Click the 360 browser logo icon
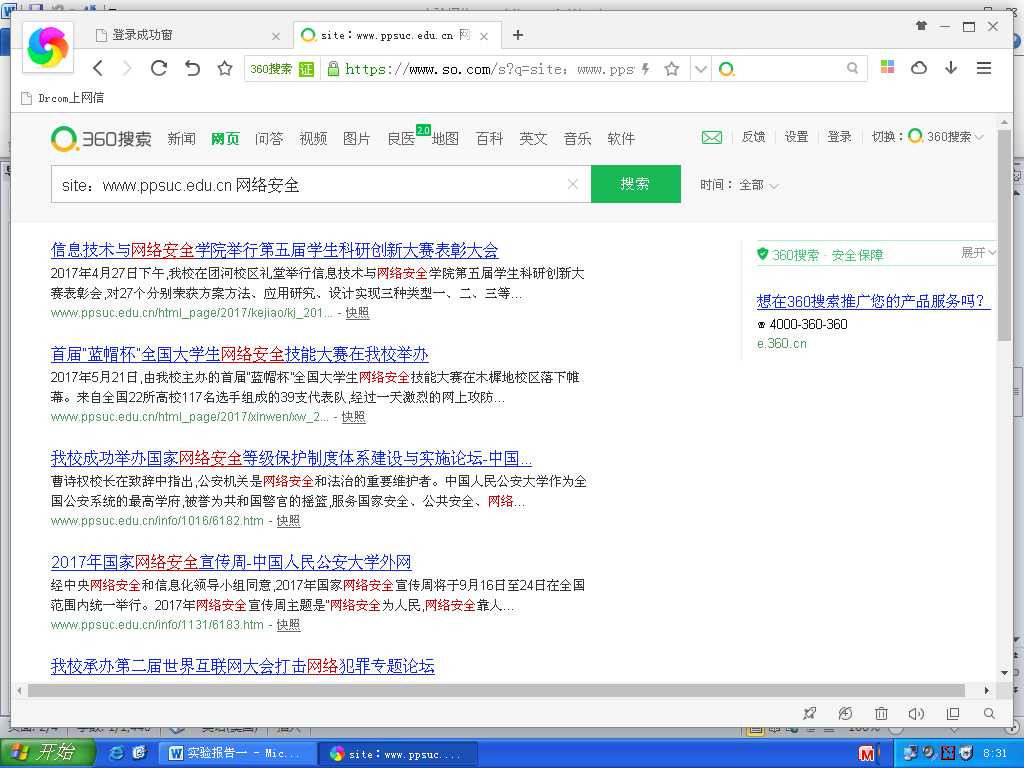Viewport: 1024px width, 768px height. coord(47,48)
